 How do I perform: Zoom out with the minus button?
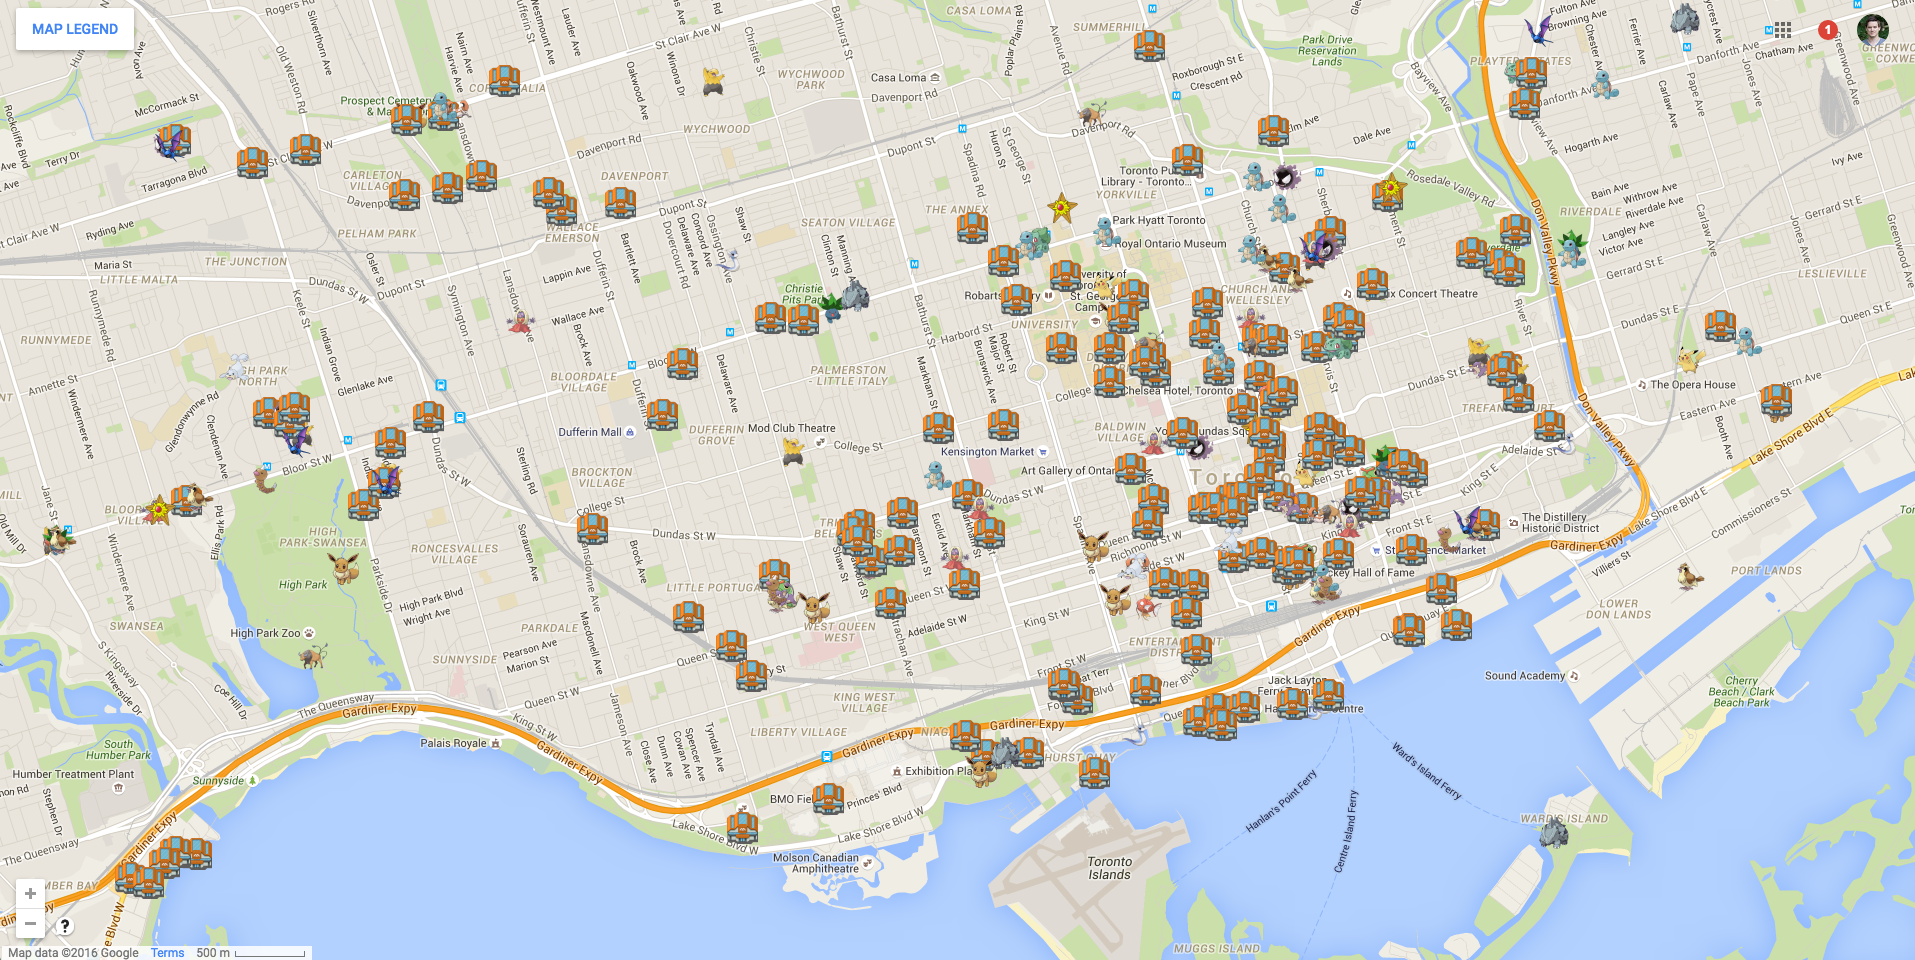pos(30,923)
